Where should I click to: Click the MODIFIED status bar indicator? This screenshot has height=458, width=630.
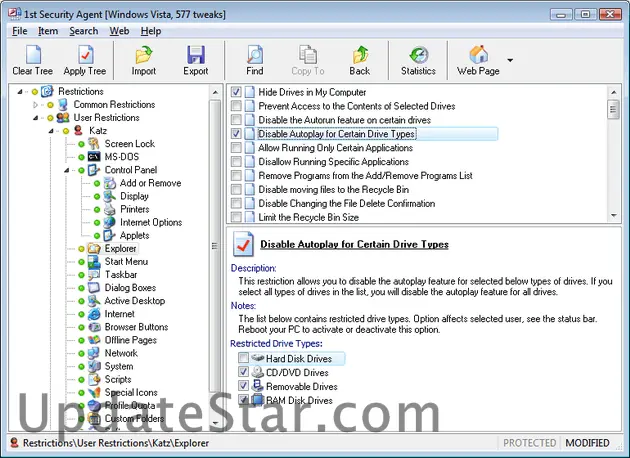(587, 443)
